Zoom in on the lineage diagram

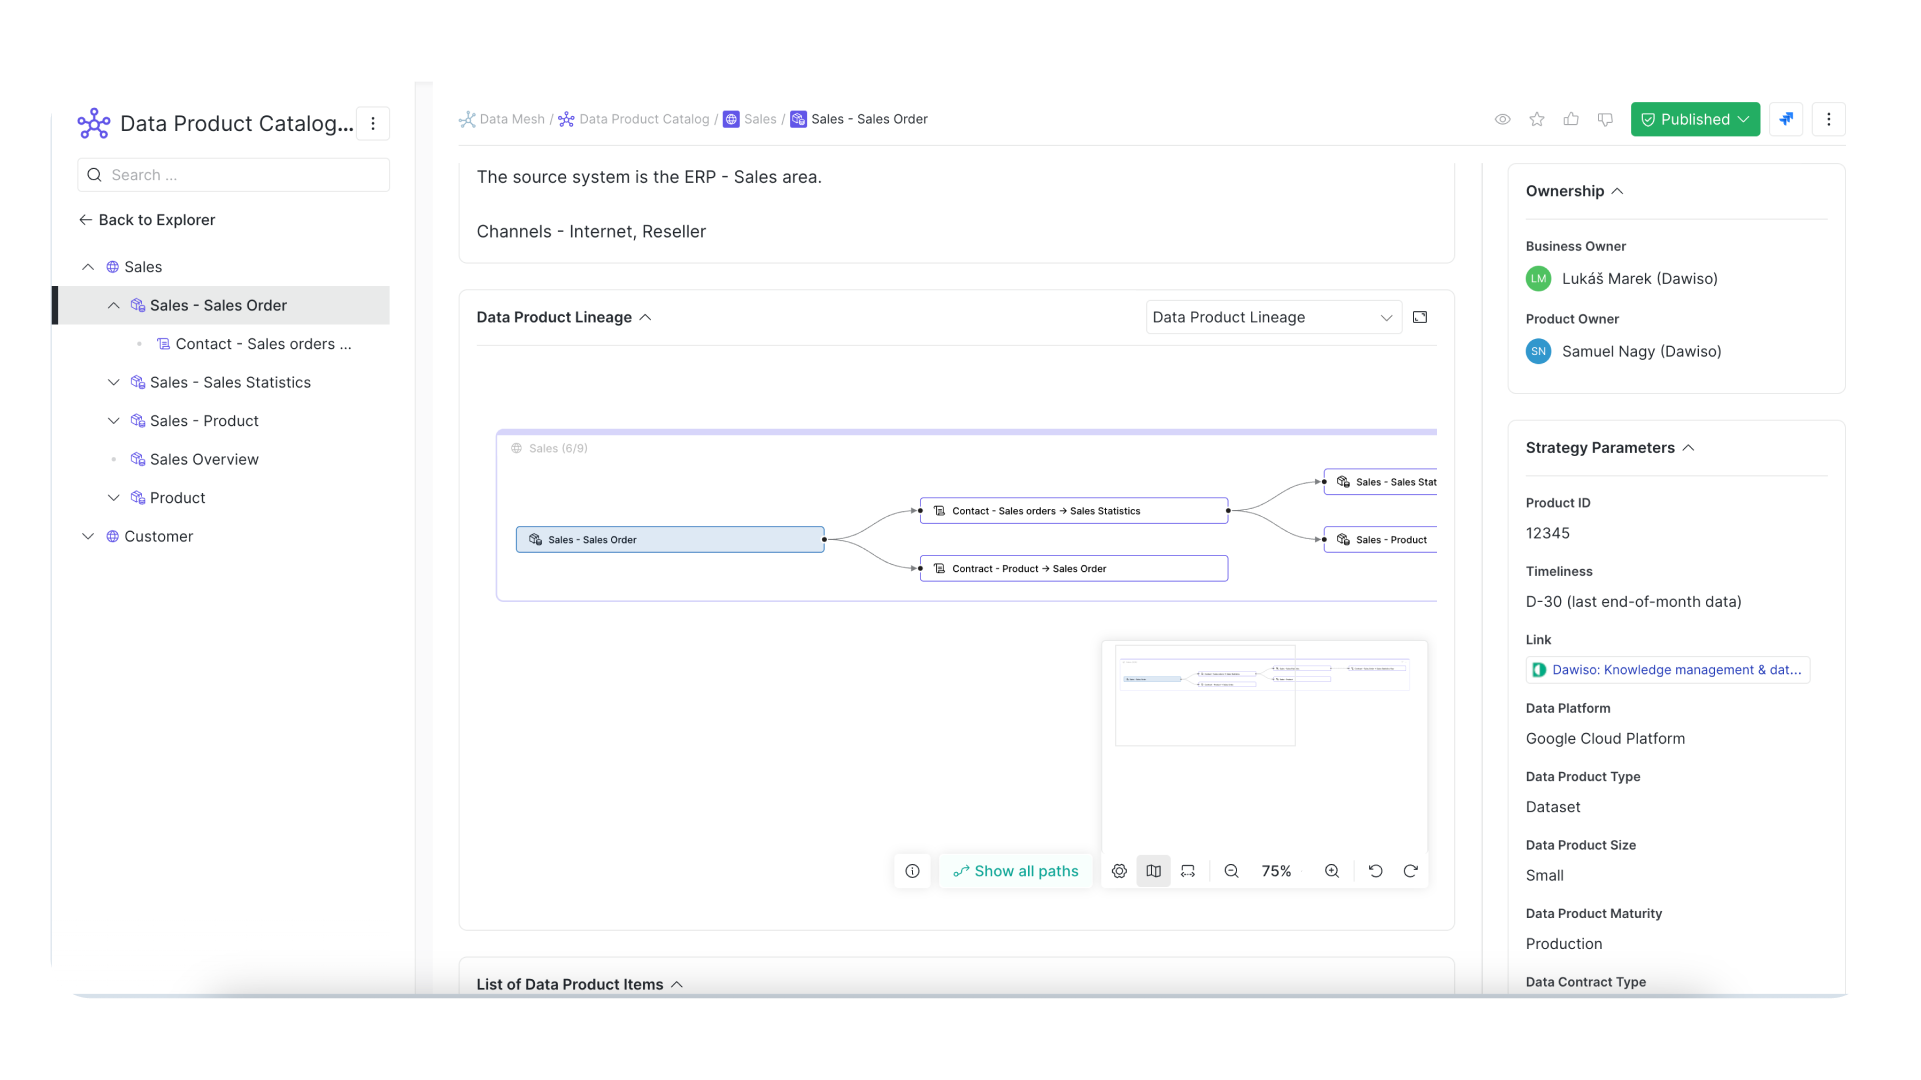1331,871
